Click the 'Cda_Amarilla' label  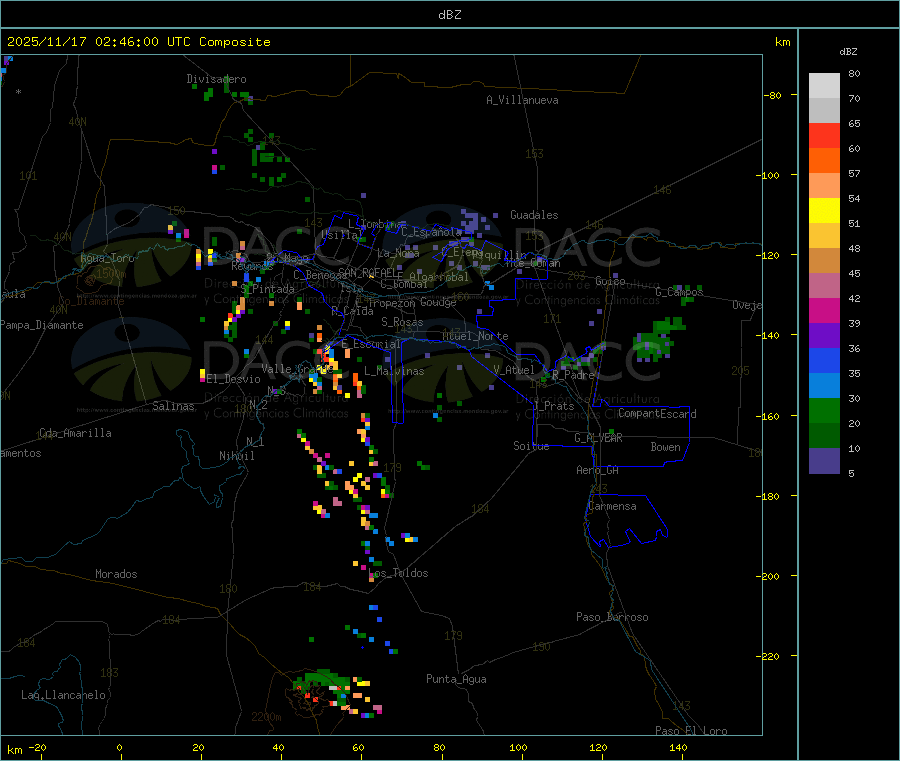point(75,433)
